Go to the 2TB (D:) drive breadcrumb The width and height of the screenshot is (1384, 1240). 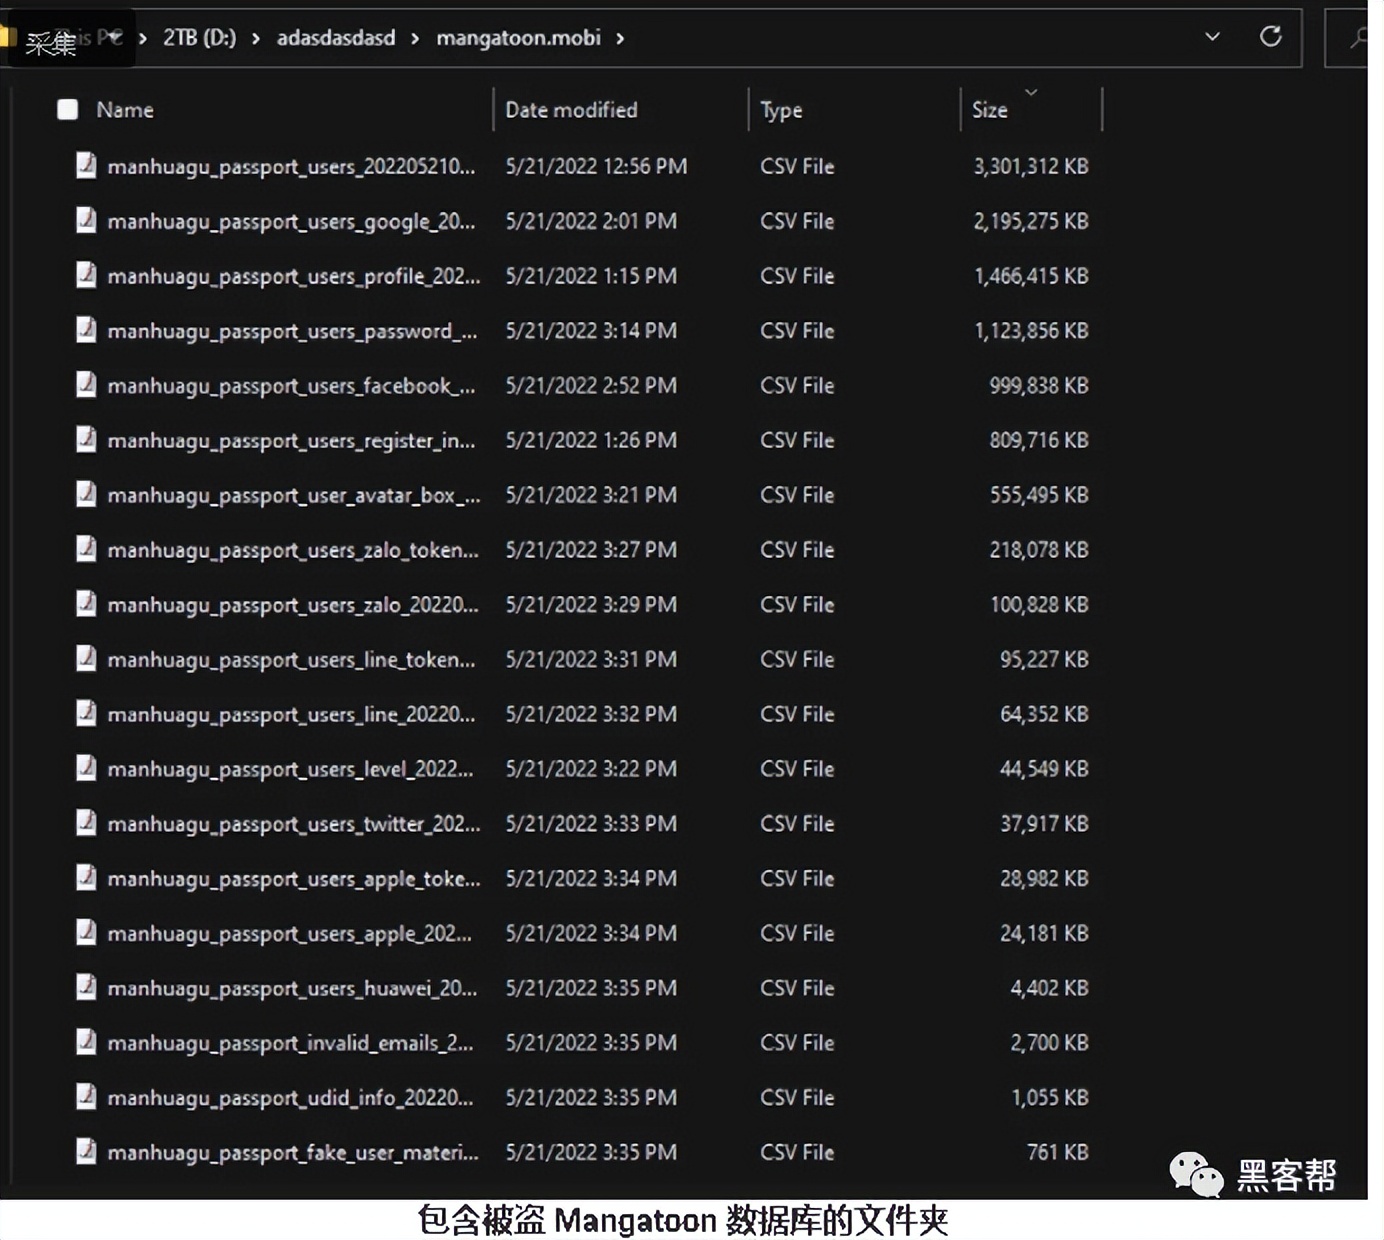tap(200, 38)
